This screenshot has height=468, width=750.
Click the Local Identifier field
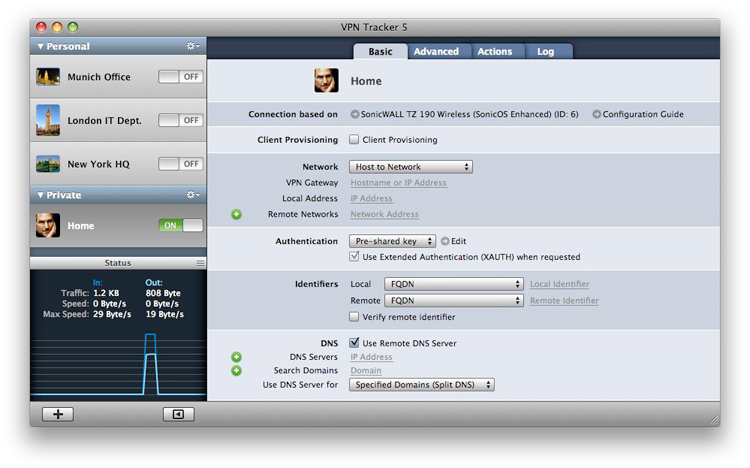(x=560, y=284)
